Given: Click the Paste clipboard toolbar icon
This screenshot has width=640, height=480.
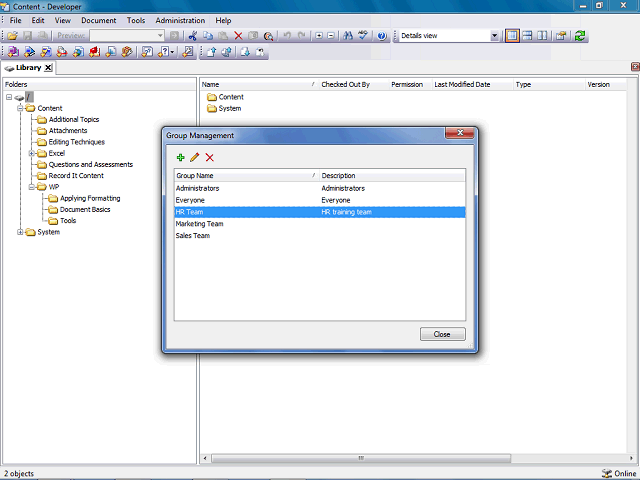Looking at the screenshot, I should [x=223, y=36].
